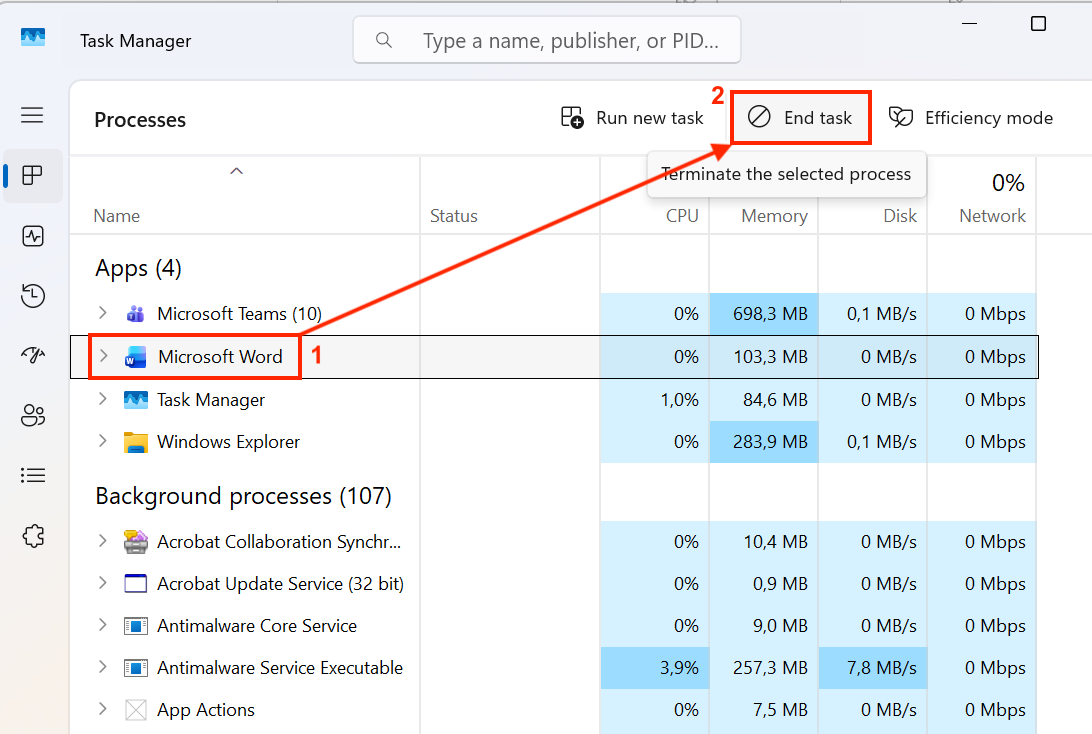Click the Settings icon in the sidebar
The height and width of the screenshot is (734, 1092).
32,536
